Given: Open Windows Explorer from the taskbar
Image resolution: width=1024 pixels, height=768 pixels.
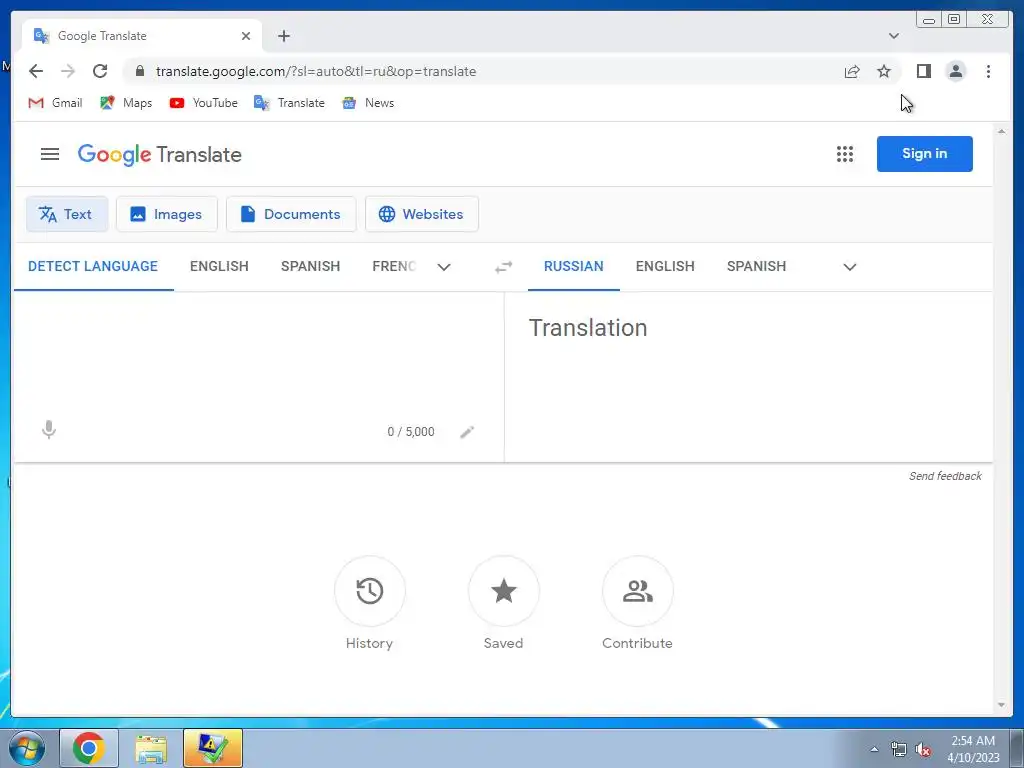Looking at the screenshot, I should [151, 748].
